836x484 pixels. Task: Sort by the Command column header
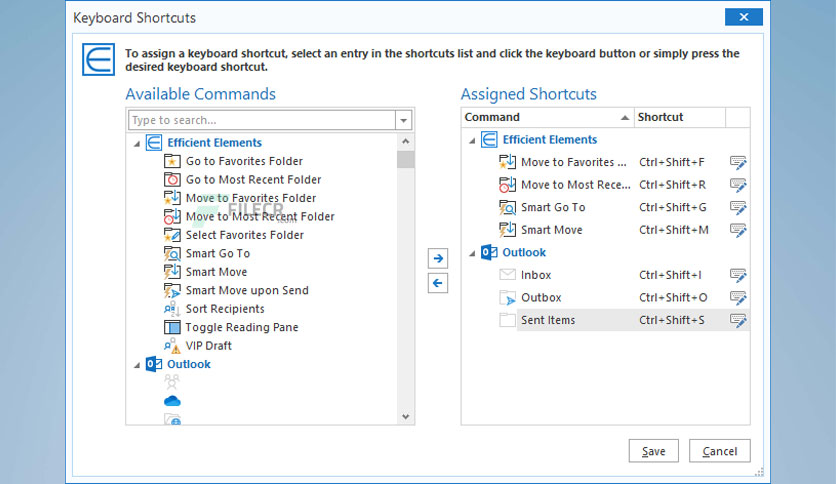click(x=547, y=117)
